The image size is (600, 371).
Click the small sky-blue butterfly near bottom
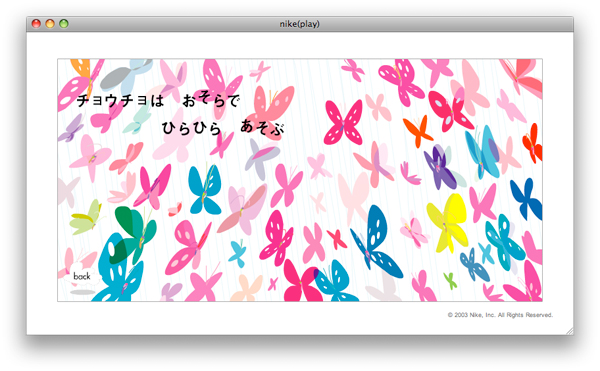pos(238,253)
